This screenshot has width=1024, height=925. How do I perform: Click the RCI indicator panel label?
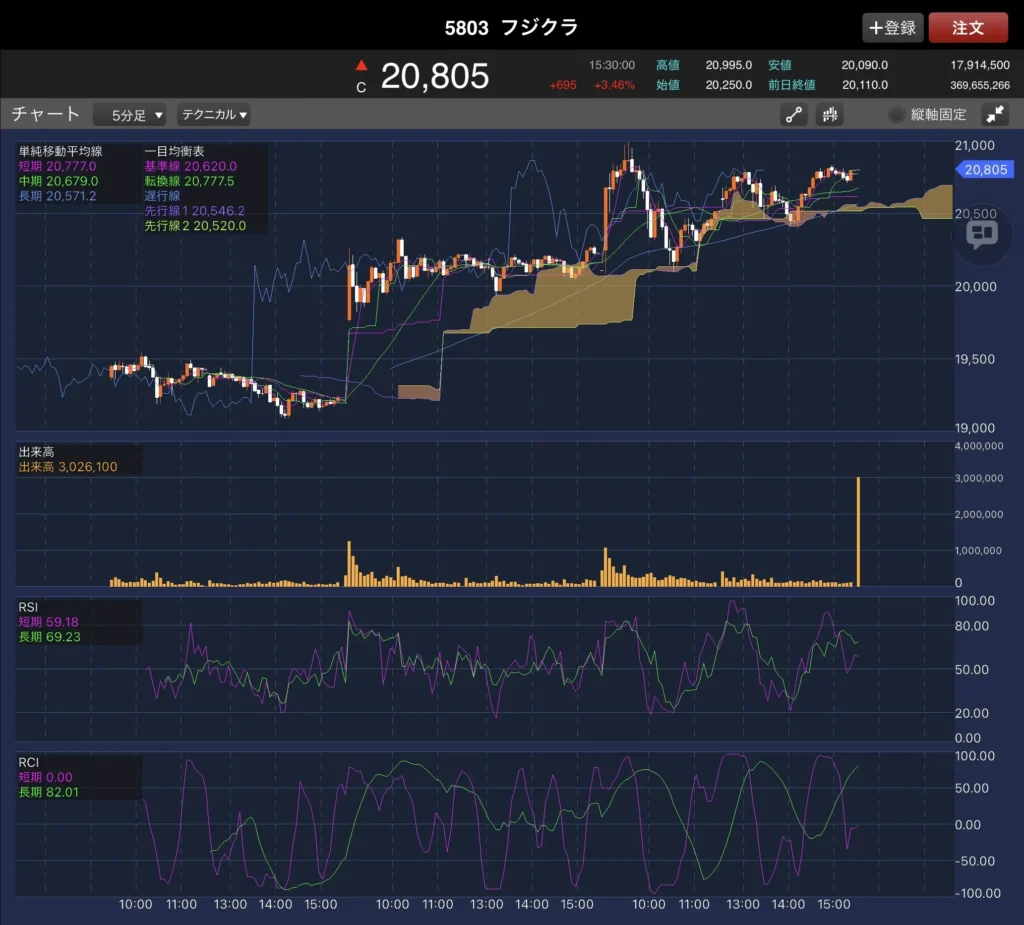click(x=29, y=763)
